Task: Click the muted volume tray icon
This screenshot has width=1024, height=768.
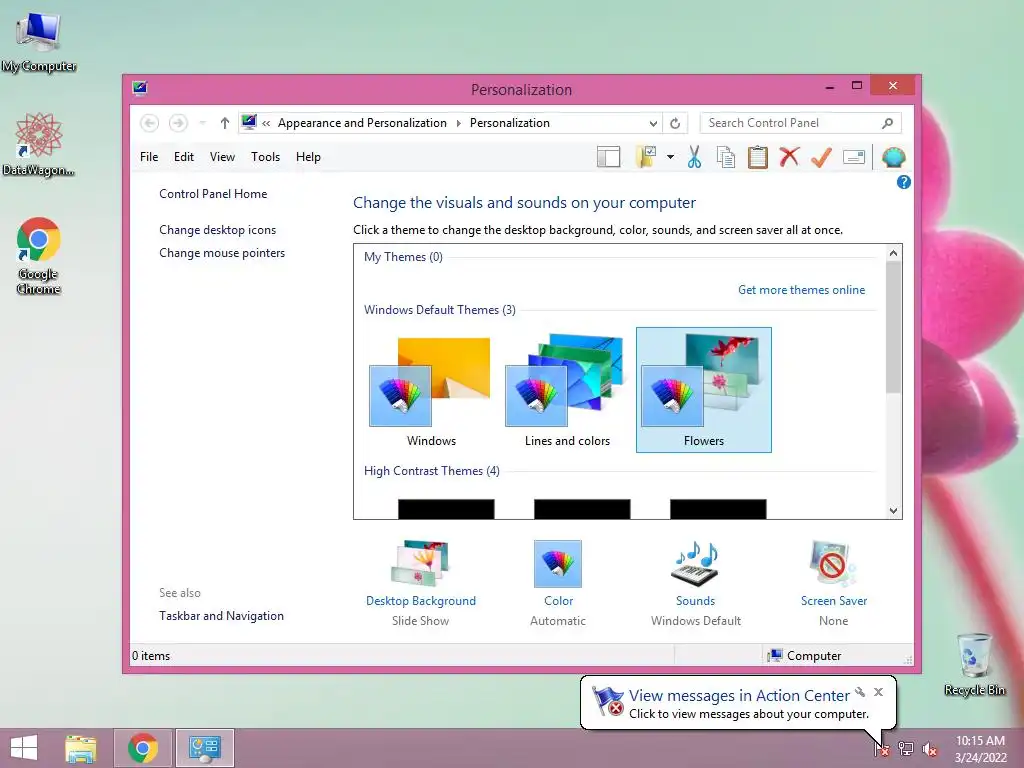Action: (x=930, y=750)
